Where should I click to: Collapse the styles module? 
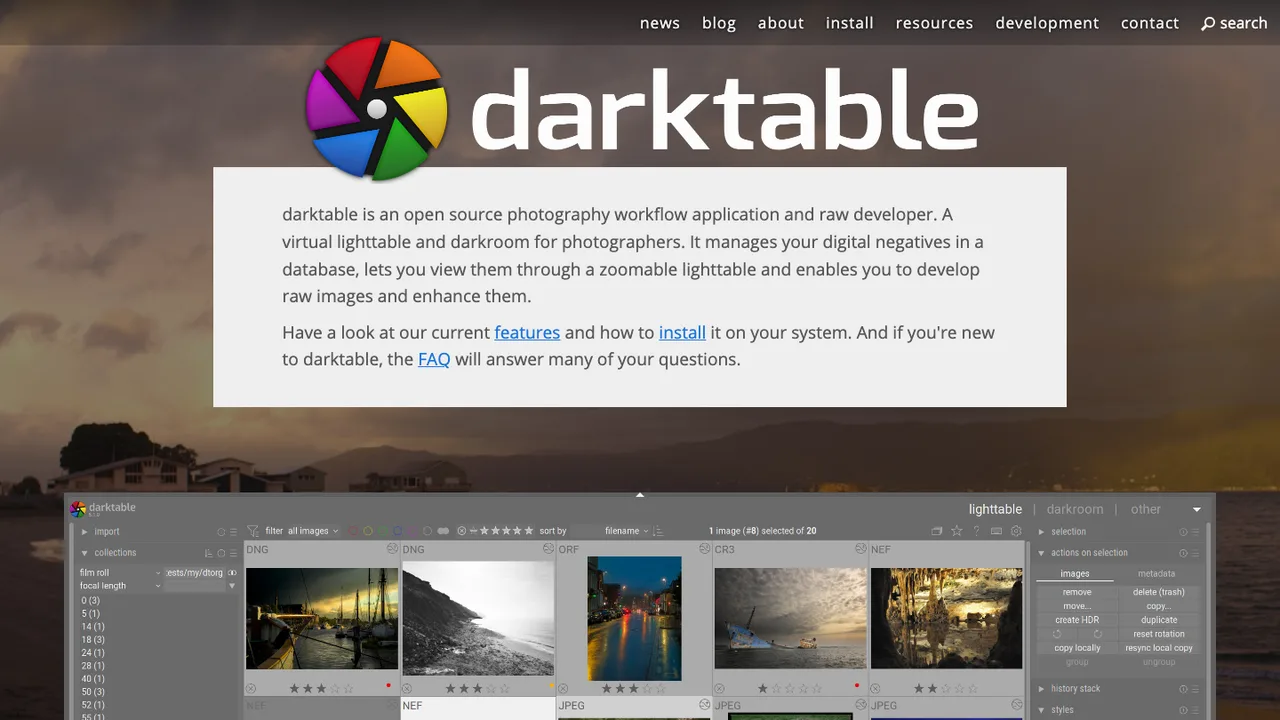(x=1041, y=710)
